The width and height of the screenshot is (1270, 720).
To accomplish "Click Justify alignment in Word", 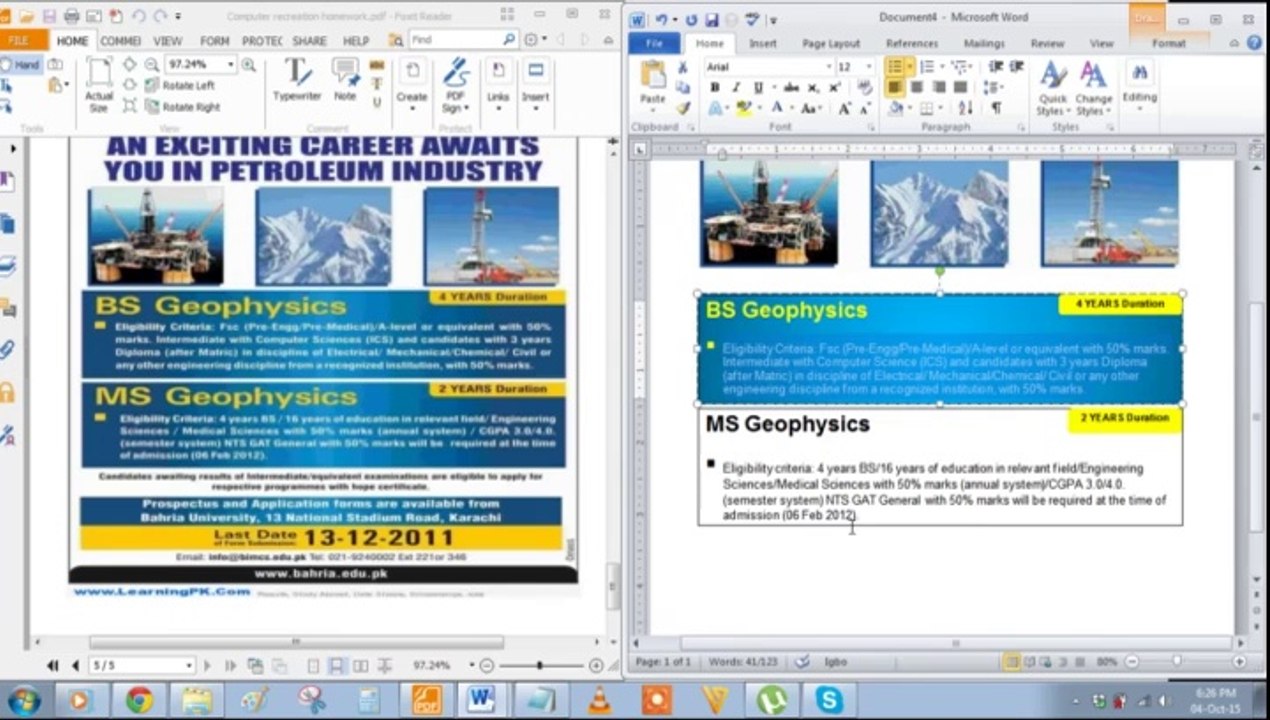I will click(961, 88).
